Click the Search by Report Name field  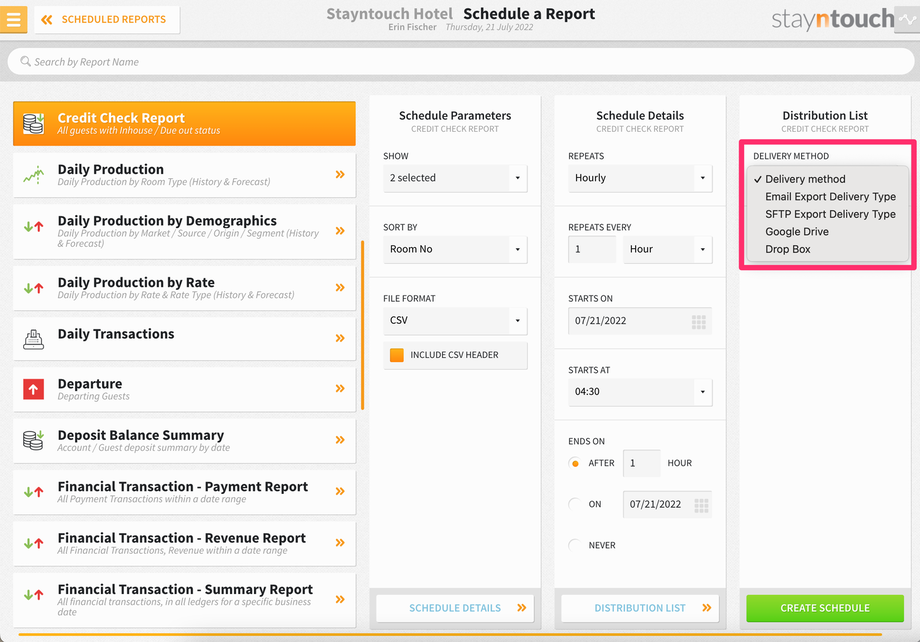click(461, 62)
